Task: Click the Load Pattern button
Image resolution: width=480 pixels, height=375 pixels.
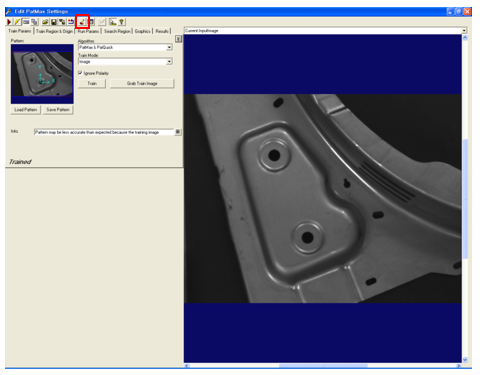Action: point(26,110)
